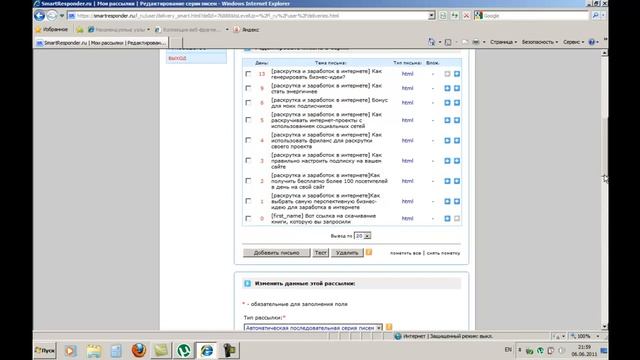Check the checkbox for day 2 letter

[x=248, y=180]
